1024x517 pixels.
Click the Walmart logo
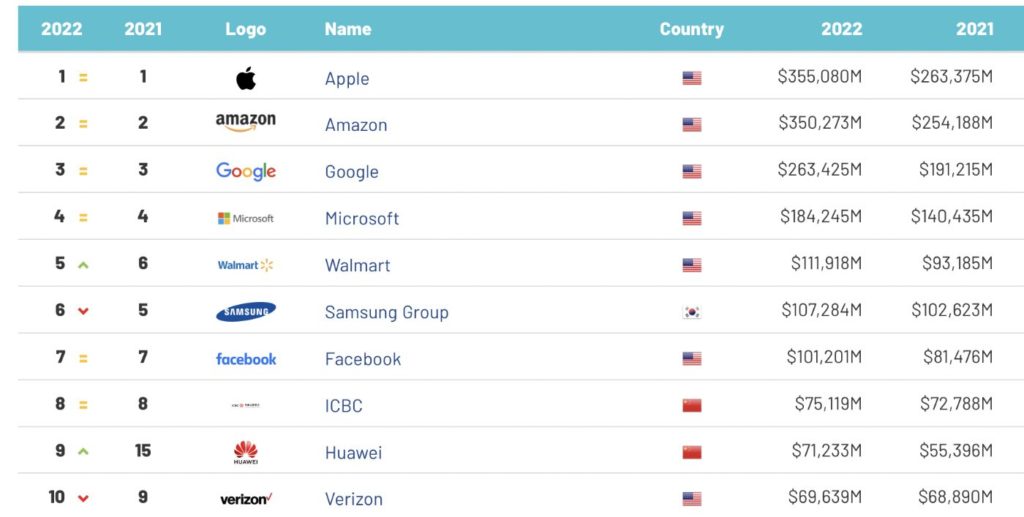(x=246, y=265)
